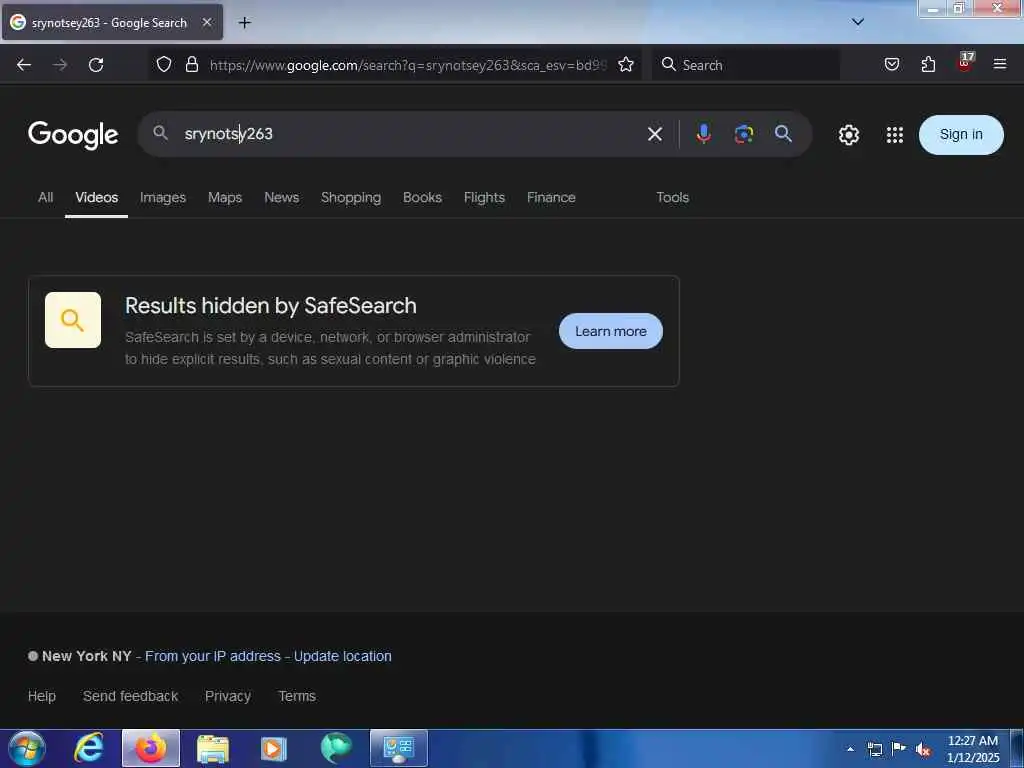The image size is (1024, 768).
Task: Open Windows Media Player from taskbar
Action: [x=274, y=749]
